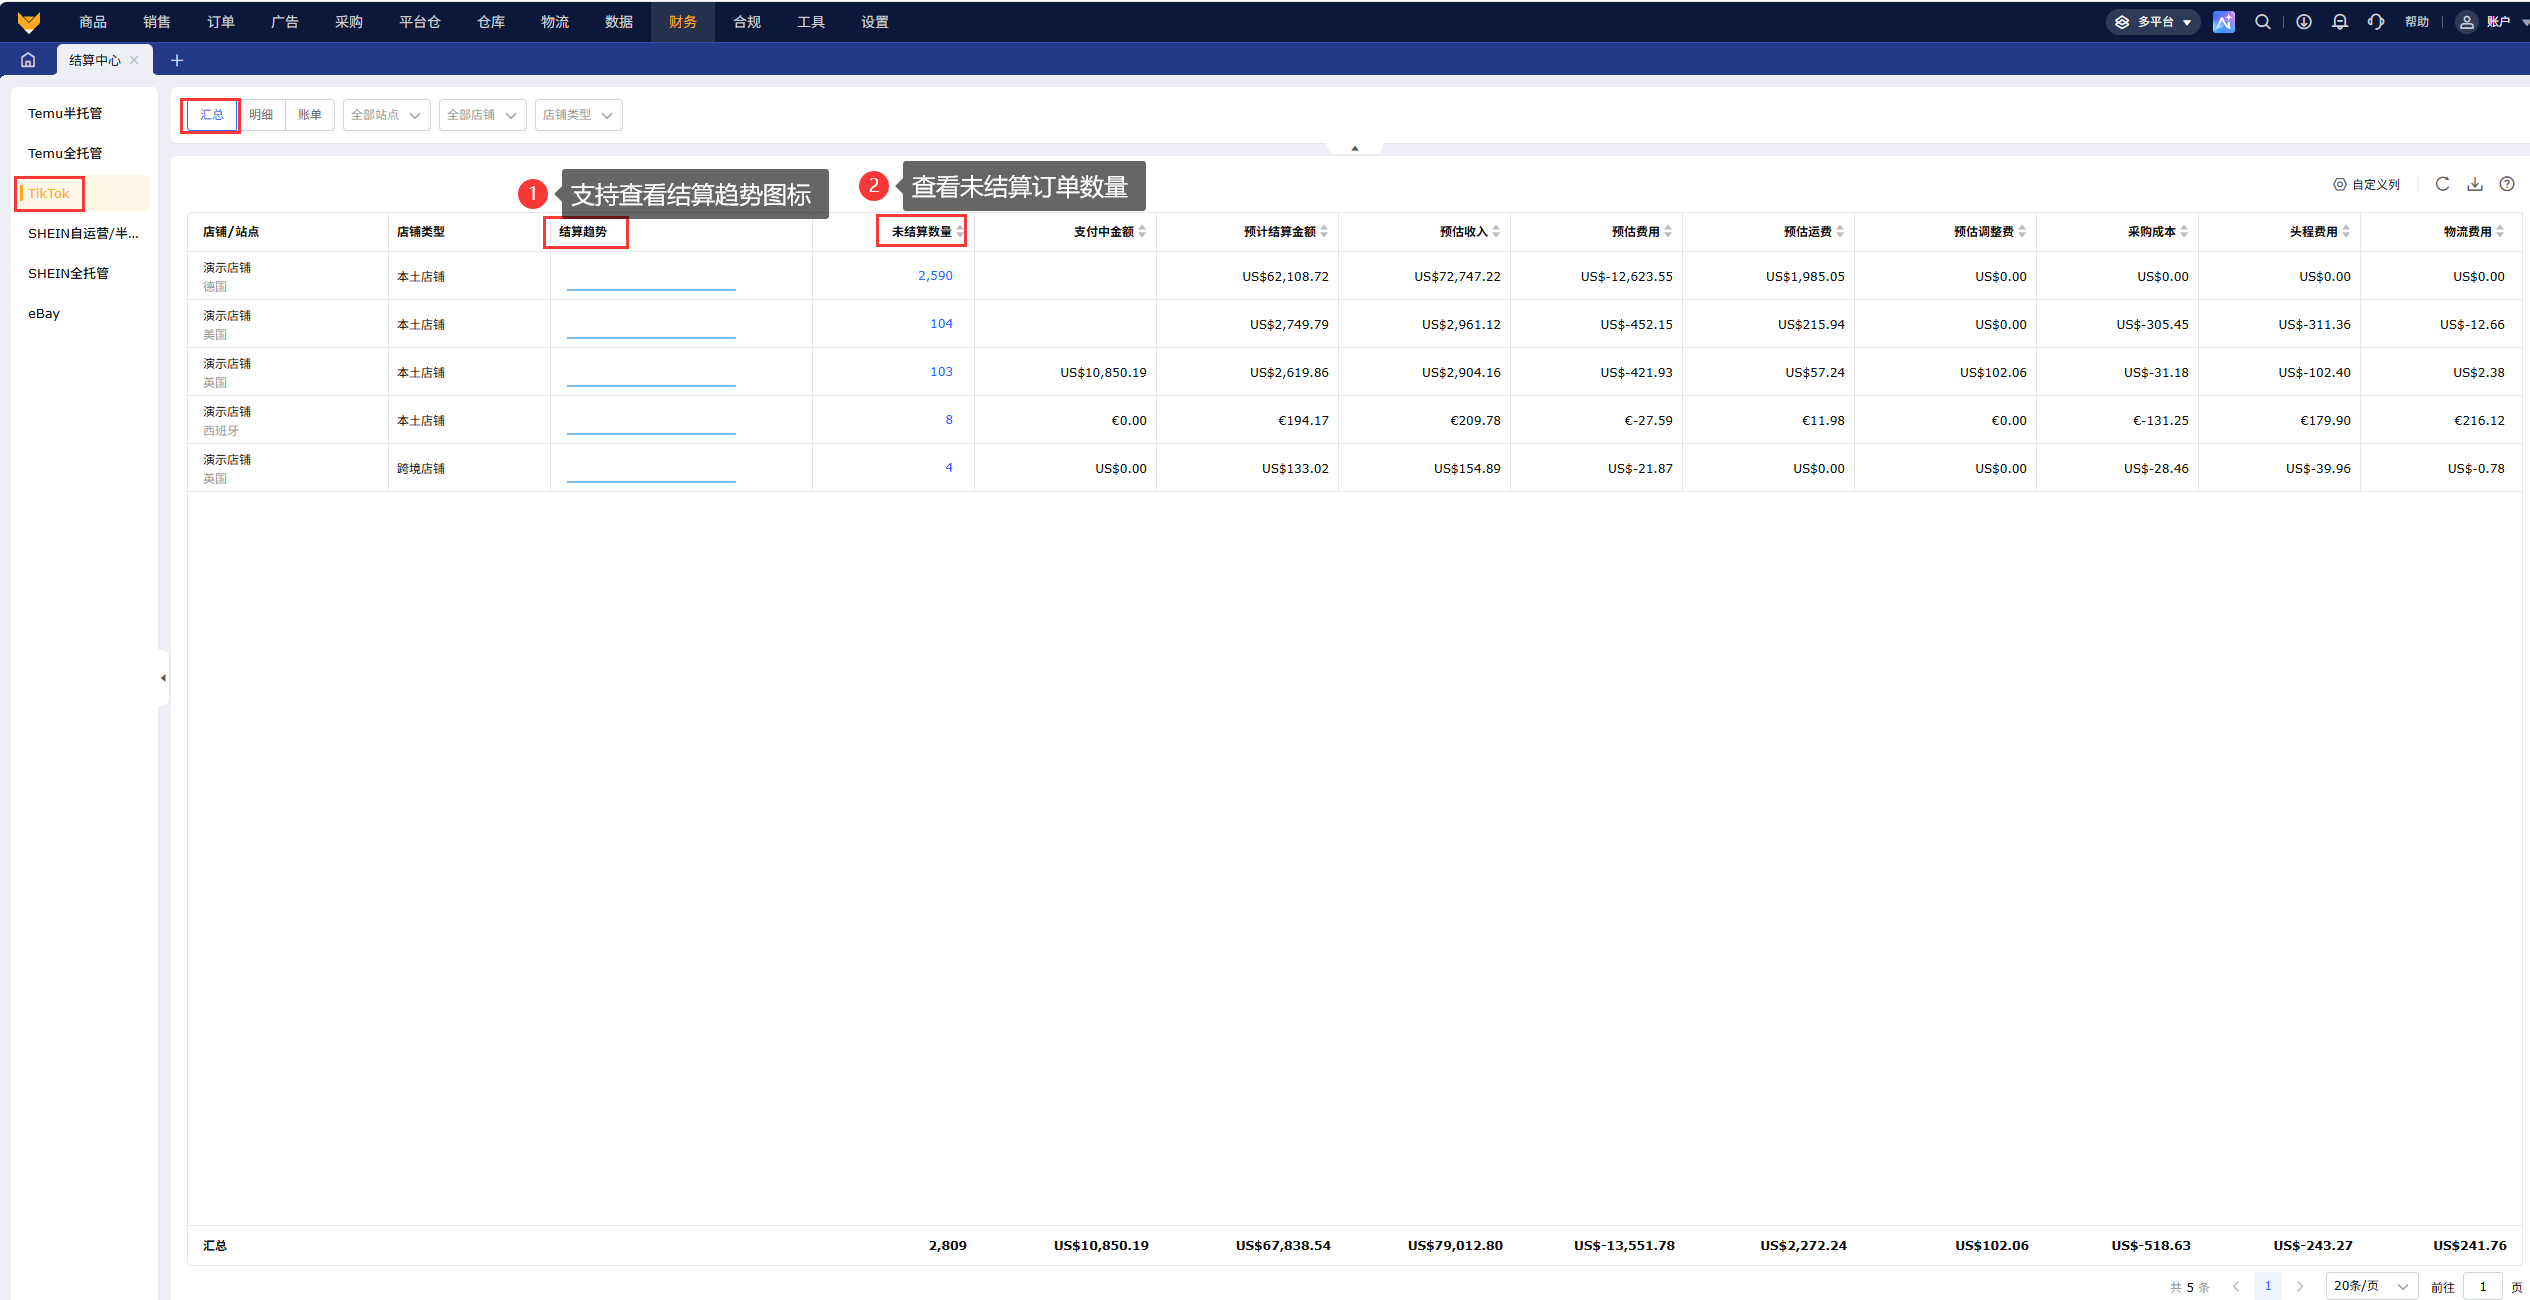Open 财务 top menu

(x=683, y=22)
